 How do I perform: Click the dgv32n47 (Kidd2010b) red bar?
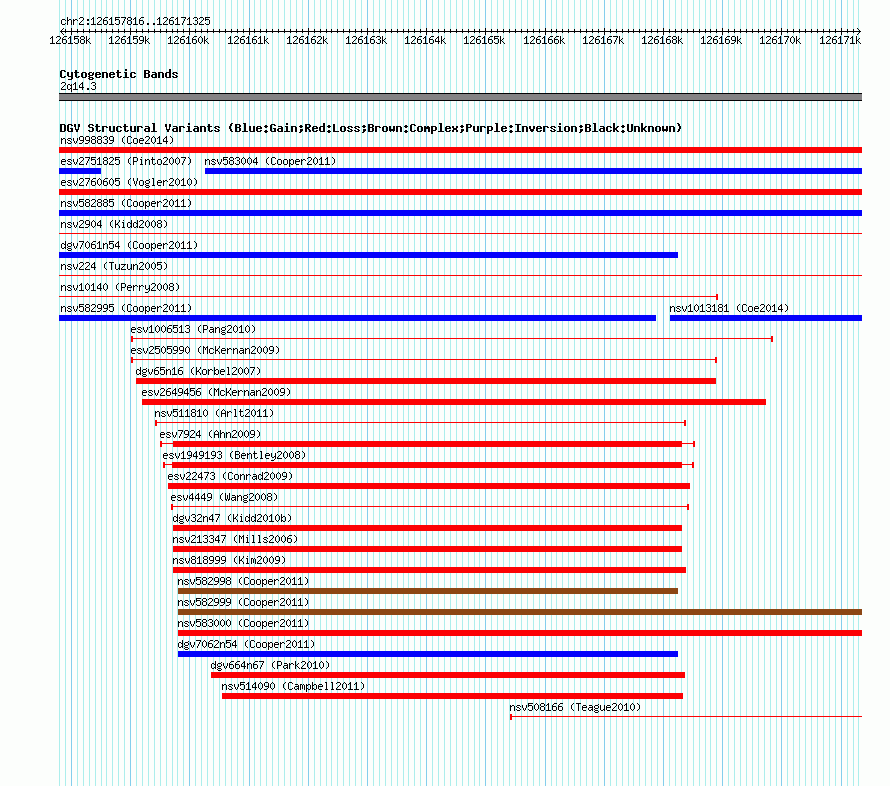(427, 528)
